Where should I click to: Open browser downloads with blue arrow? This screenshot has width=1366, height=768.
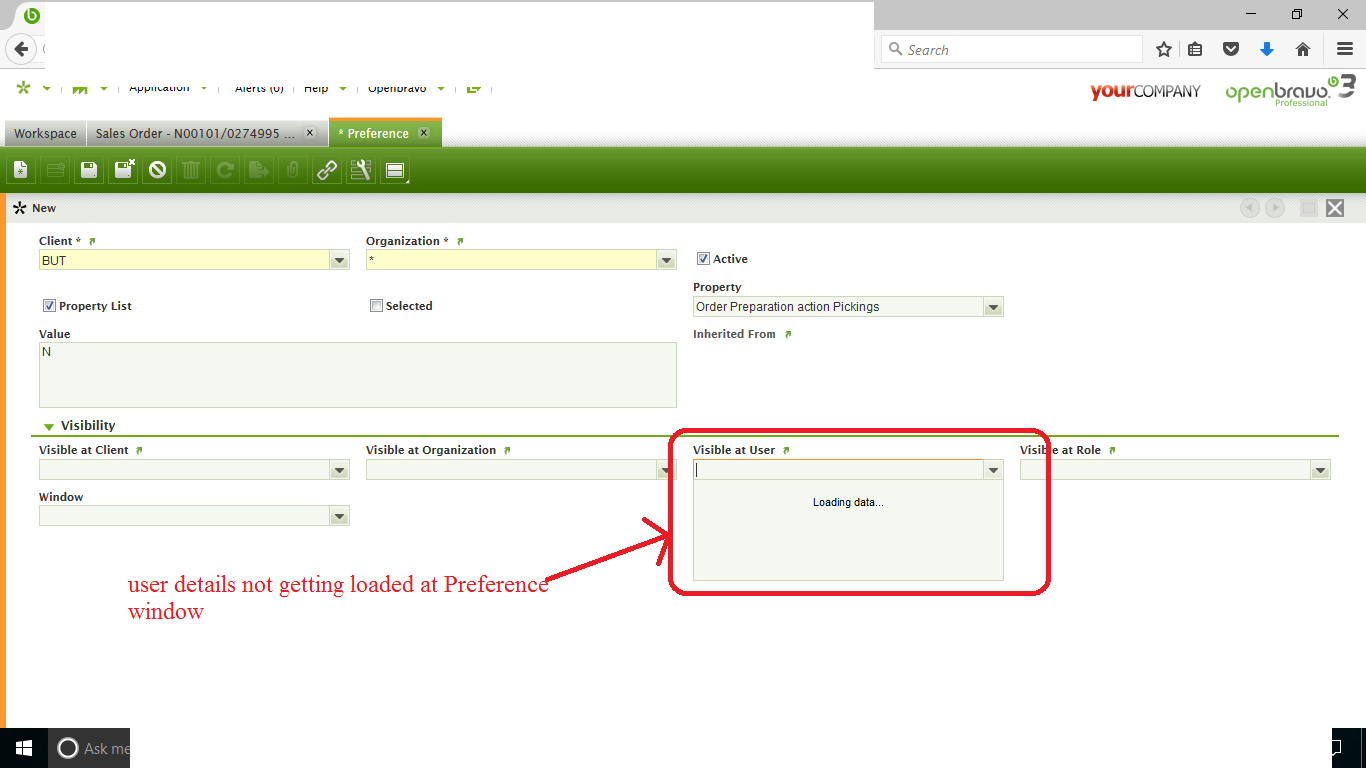(x=1267, y=49)
